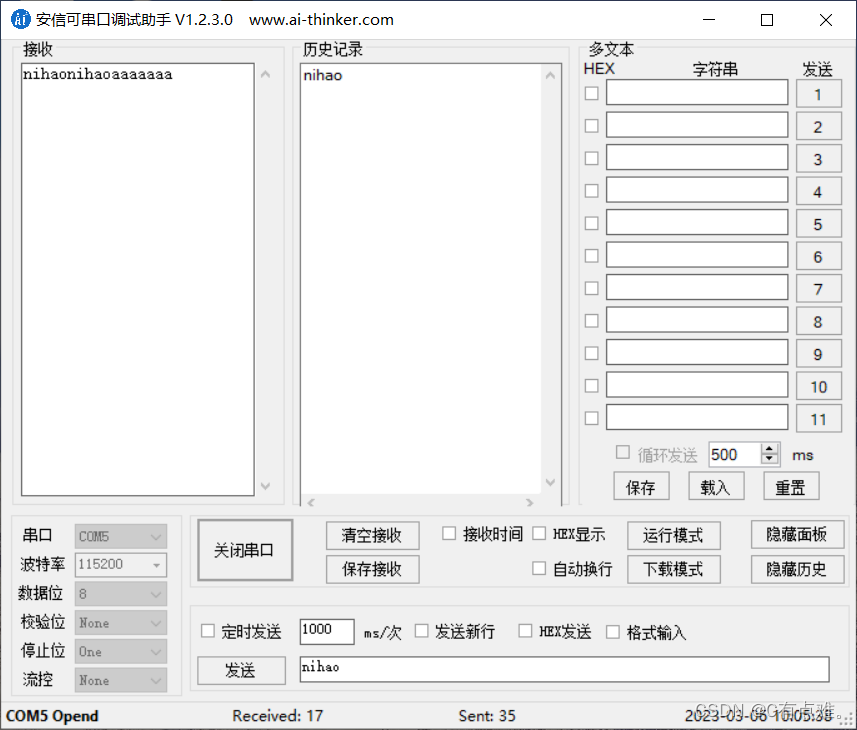Viewport: 857px width, 730px height.
Task: Click the multi-text 重置 button
Action: 791,486
